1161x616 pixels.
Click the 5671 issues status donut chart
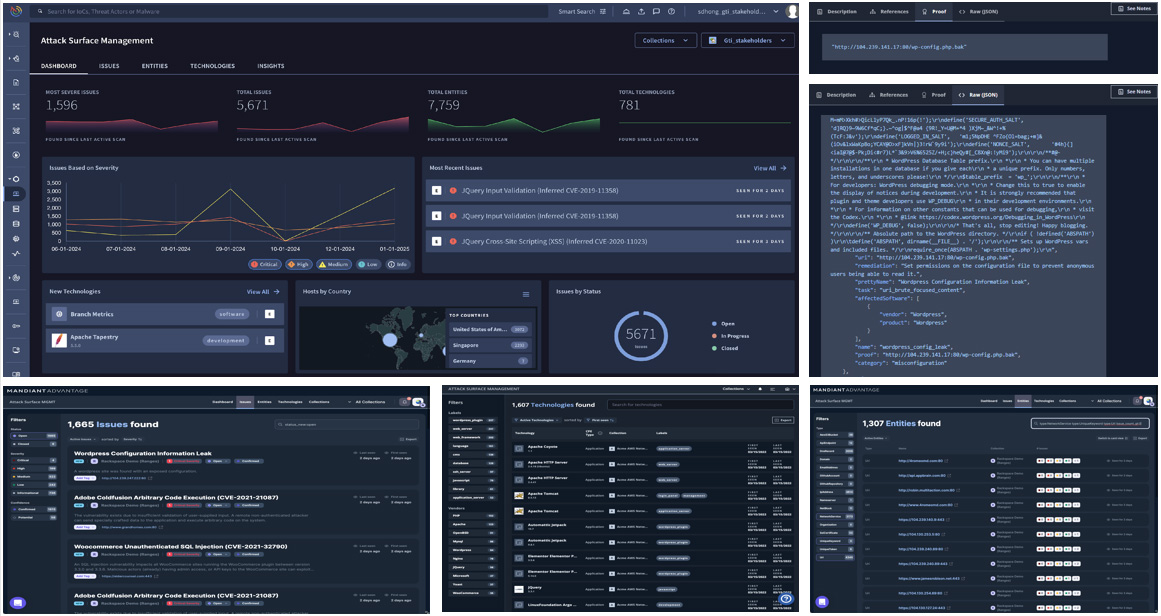[x=640, y=335]
